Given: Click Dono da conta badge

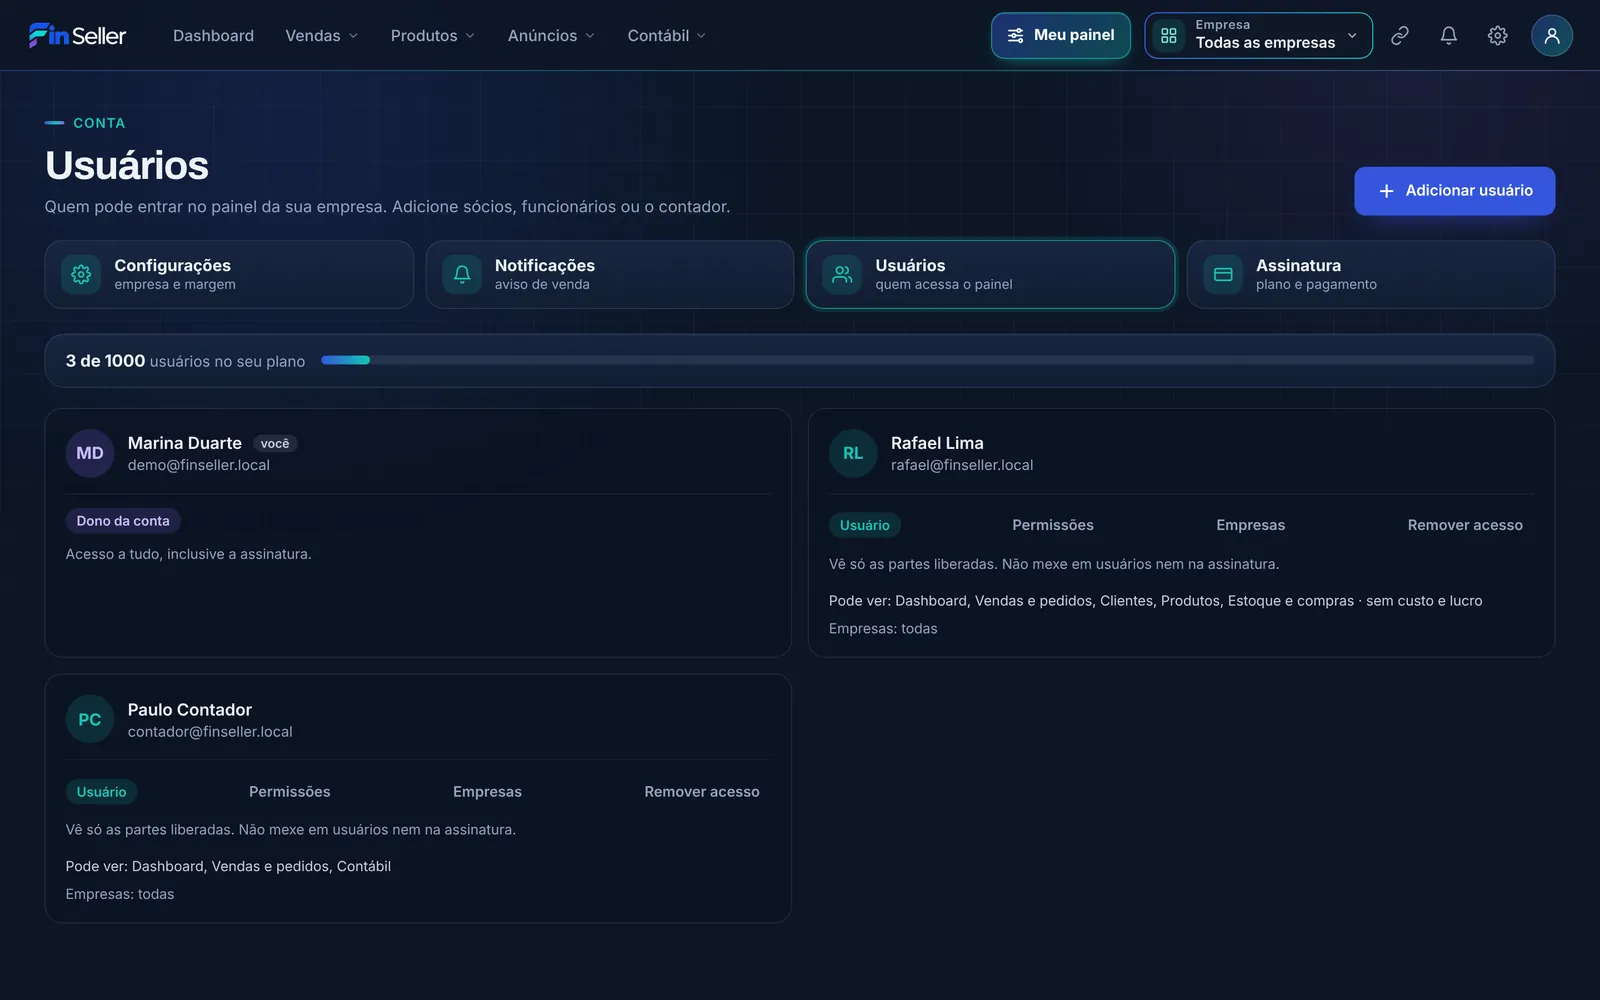Looking at the screenshot, I should [123, 521].
